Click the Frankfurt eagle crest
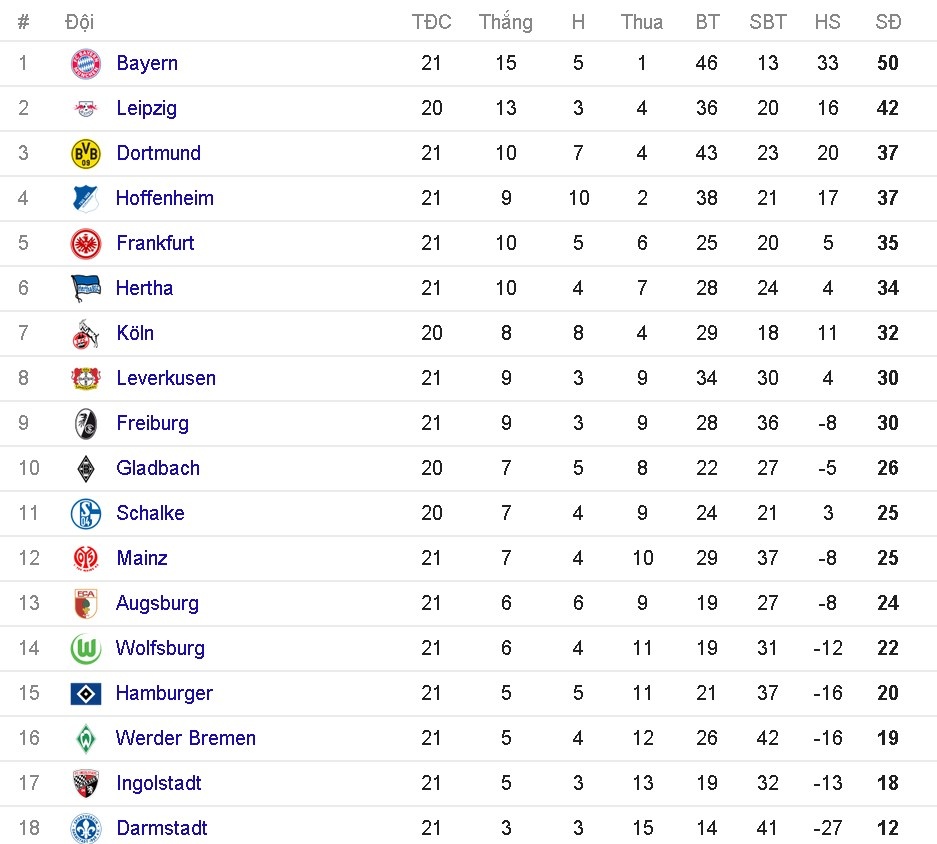This screenshot has width=937, height=844. (86, 243)
